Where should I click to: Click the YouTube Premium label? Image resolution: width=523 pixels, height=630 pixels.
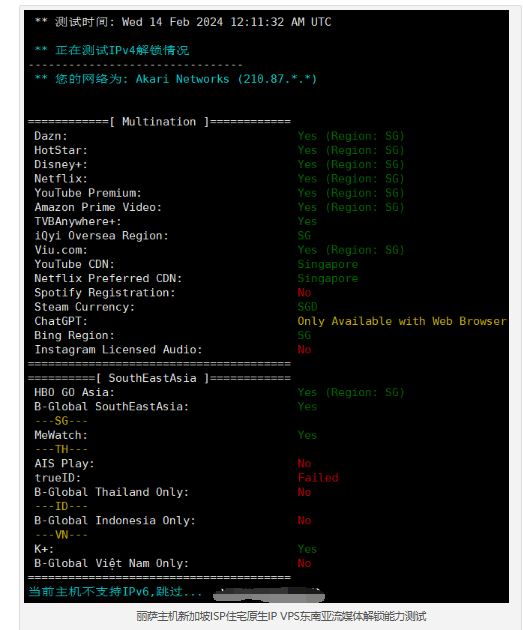tap(88, 193)
